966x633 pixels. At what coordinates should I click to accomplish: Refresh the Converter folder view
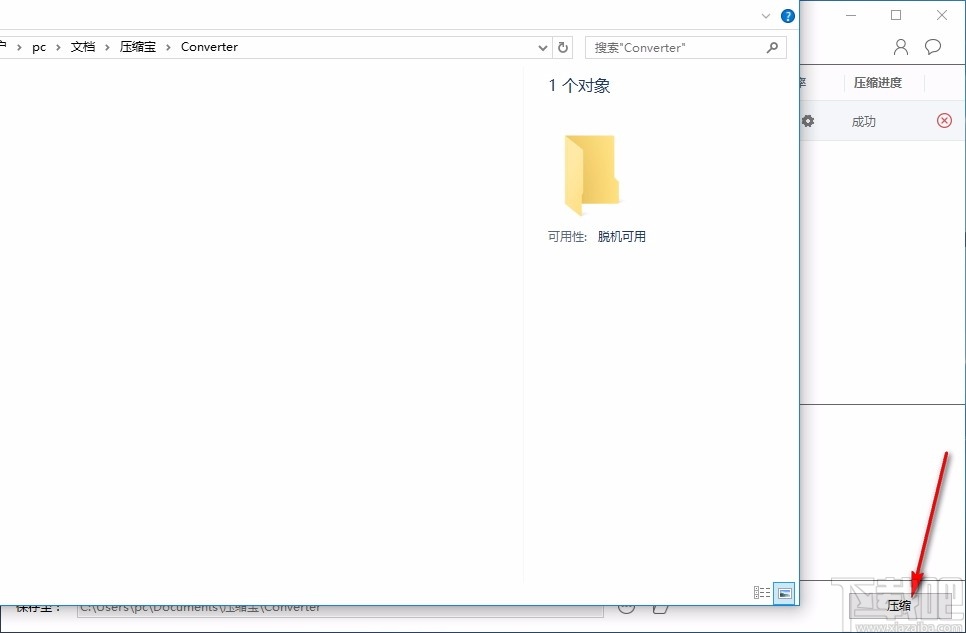pyautogui.click(x=562, y=47)
